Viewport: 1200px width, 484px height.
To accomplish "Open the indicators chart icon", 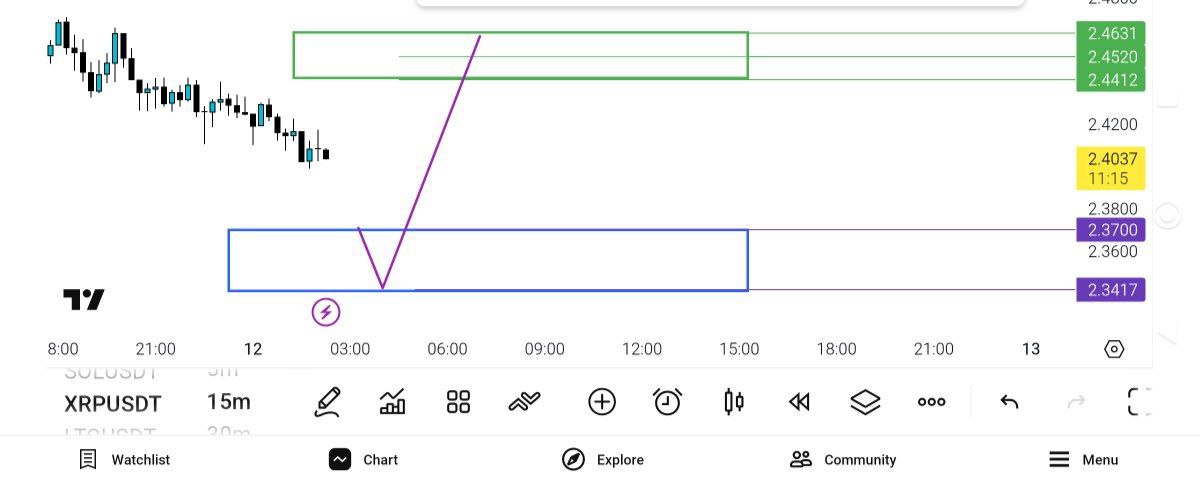I will coord(393,402).
